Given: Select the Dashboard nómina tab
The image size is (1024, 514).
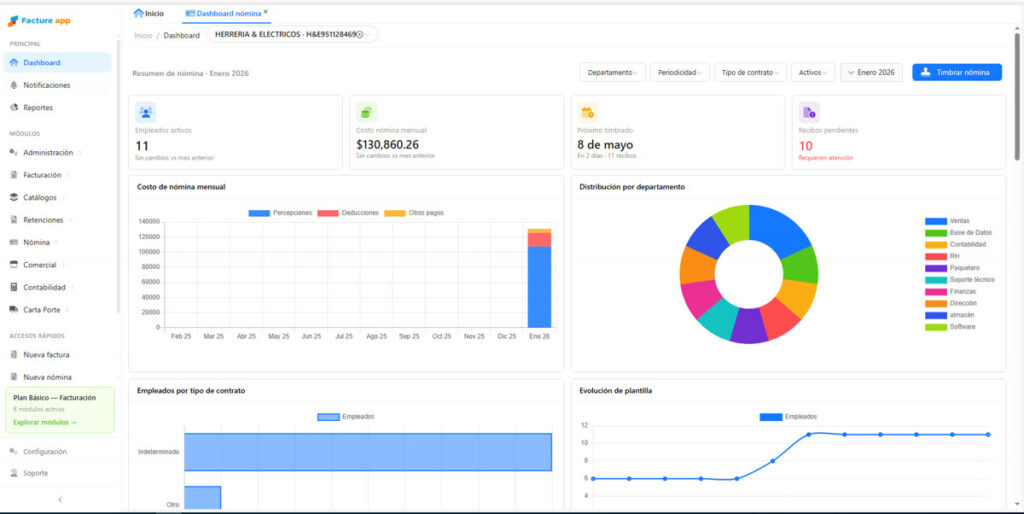Looking at the screenshot, I should [x=224, y=13].
